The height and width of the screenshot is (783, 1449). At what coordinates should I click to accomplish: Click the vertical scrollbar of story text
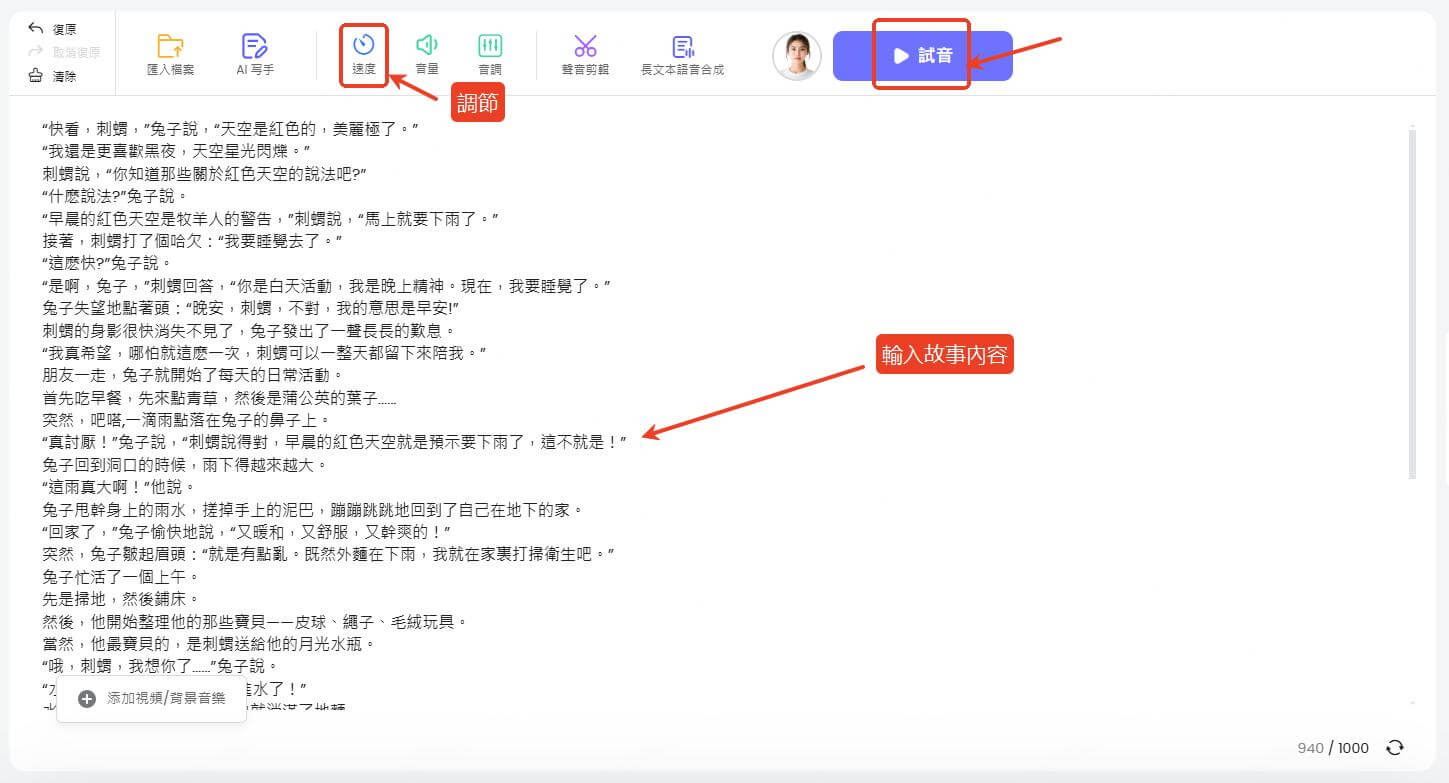tap(1412, 302)
